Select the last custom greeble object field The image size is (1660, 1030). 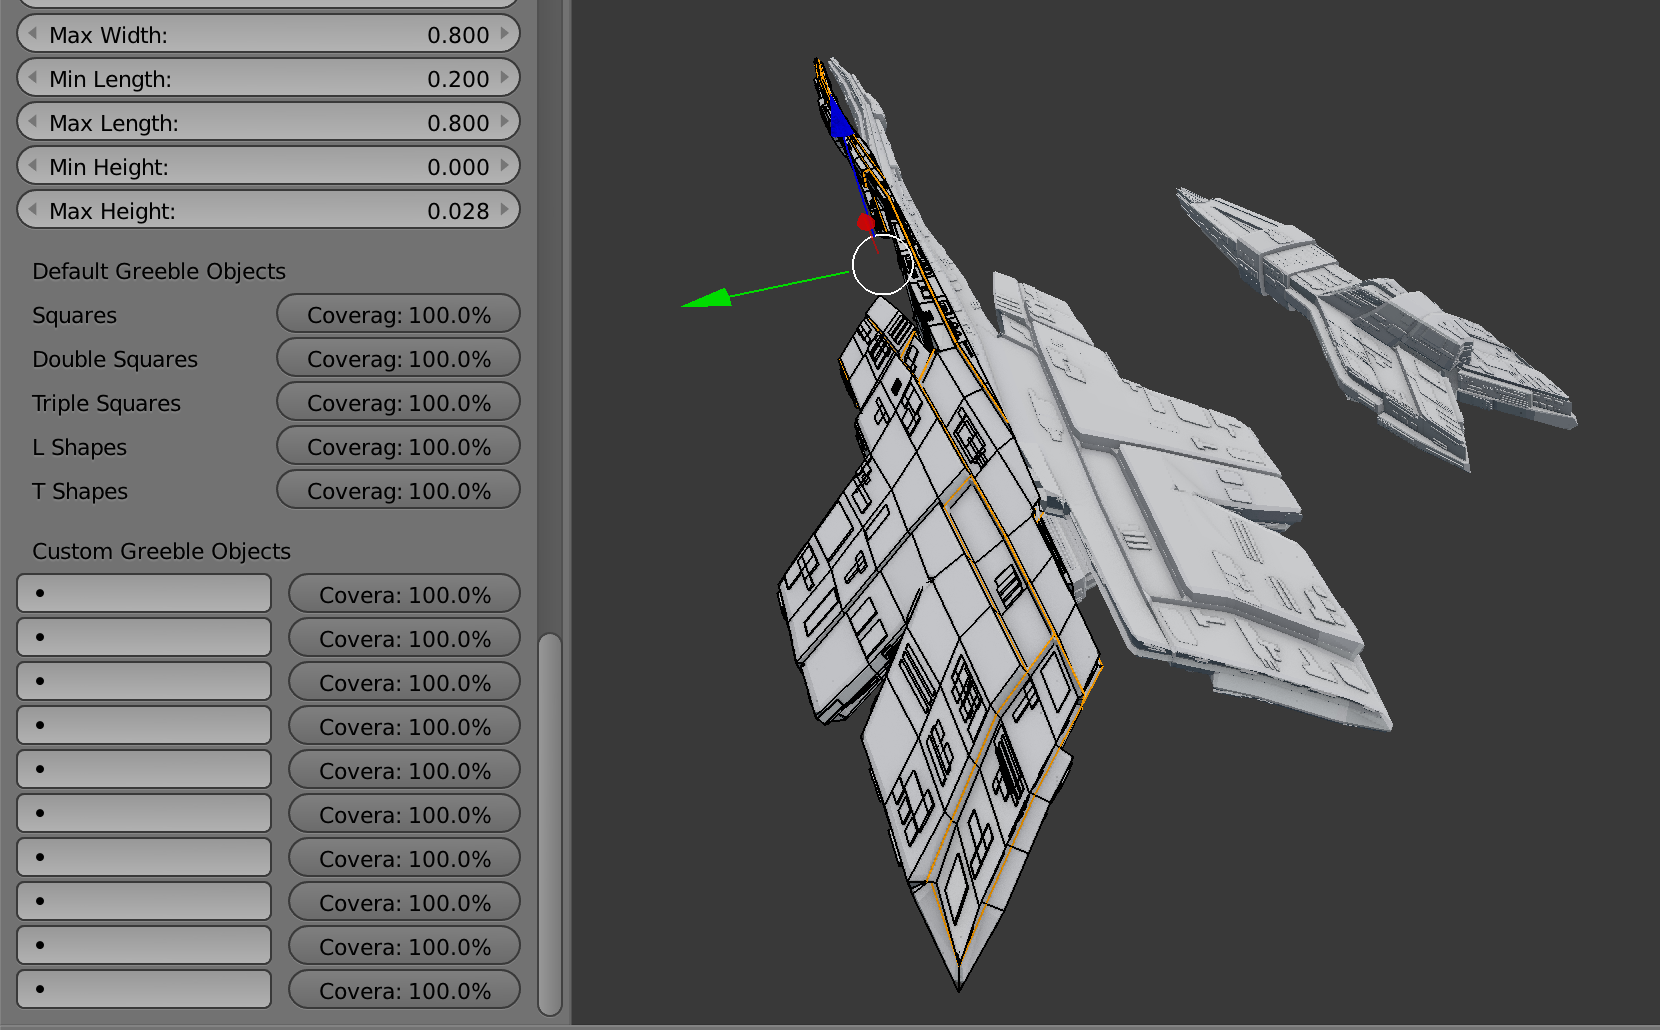coord(144,989)
